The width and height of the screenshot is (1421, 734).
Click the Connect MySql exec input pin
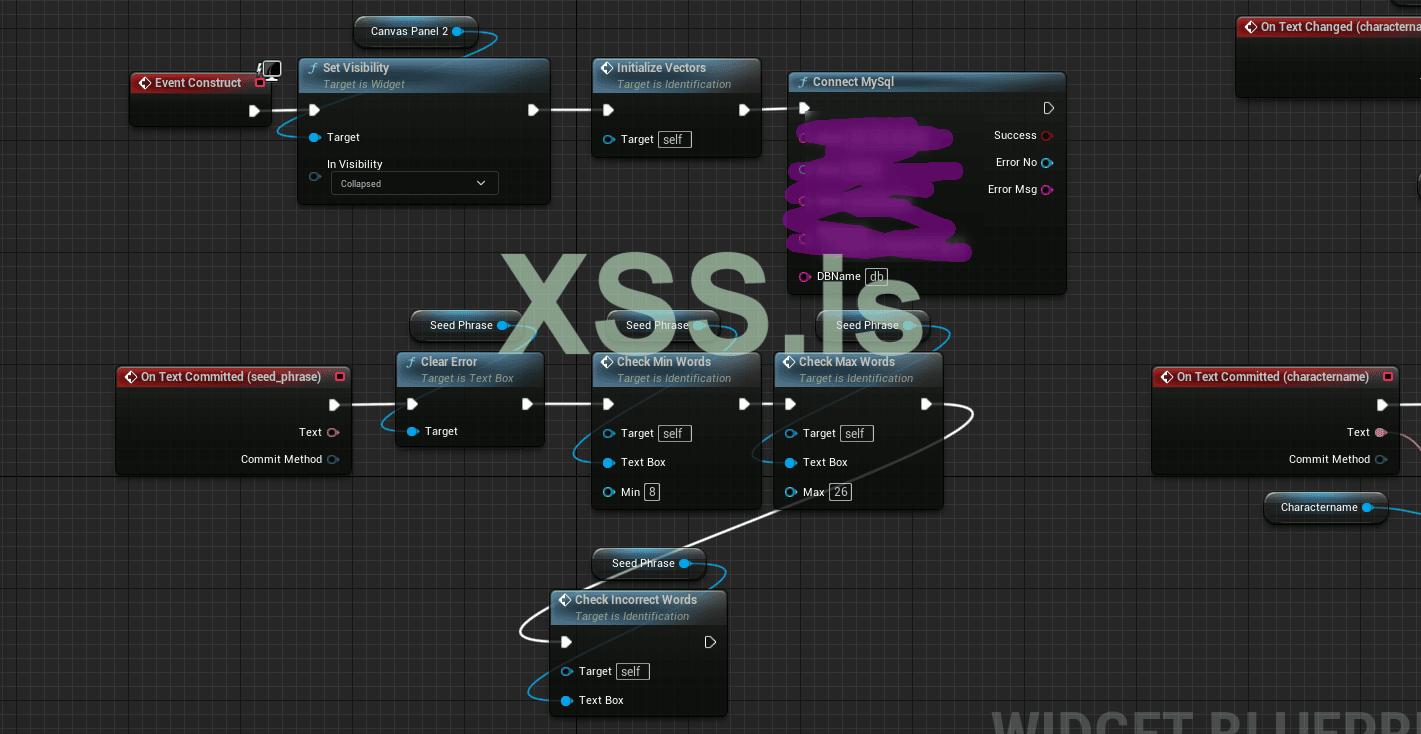point(804,108)
